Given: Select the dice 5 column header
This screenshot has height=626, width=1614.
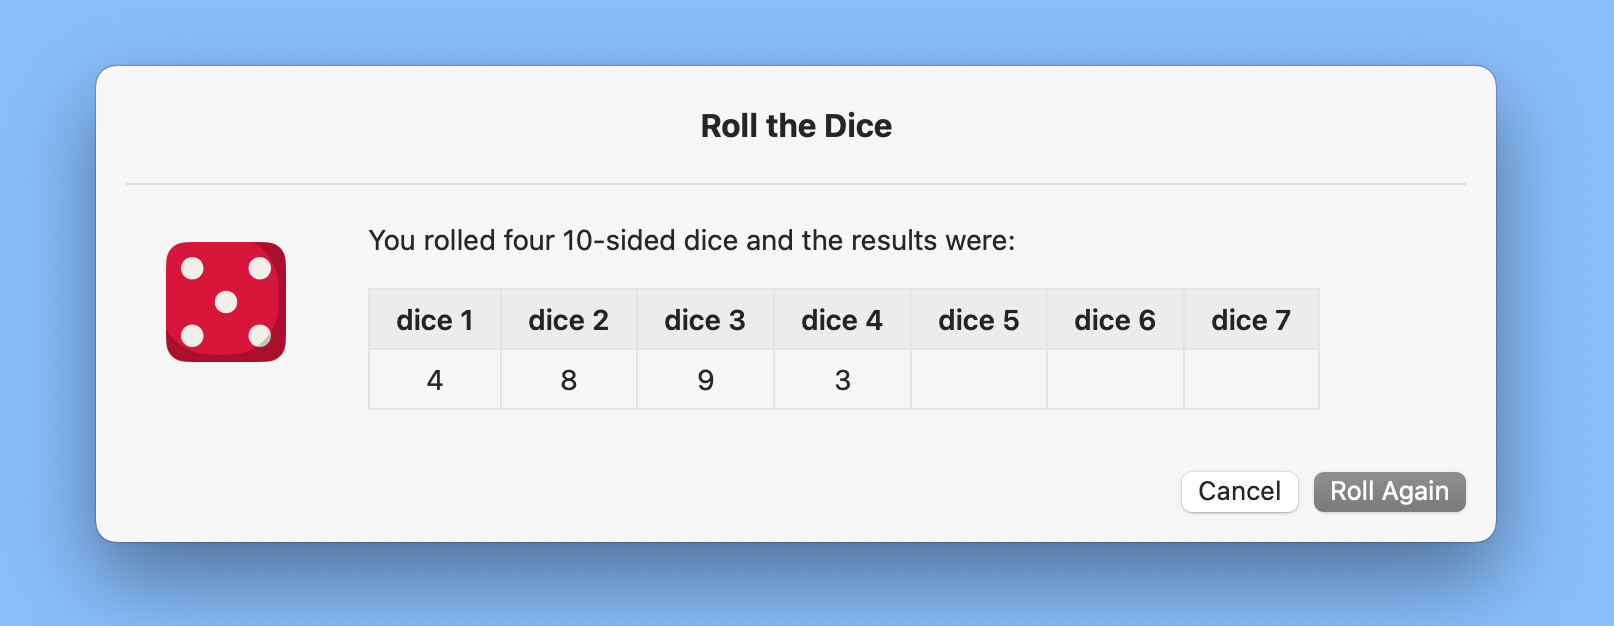Looking at the screenshot, I should click(x=979, y=320).
